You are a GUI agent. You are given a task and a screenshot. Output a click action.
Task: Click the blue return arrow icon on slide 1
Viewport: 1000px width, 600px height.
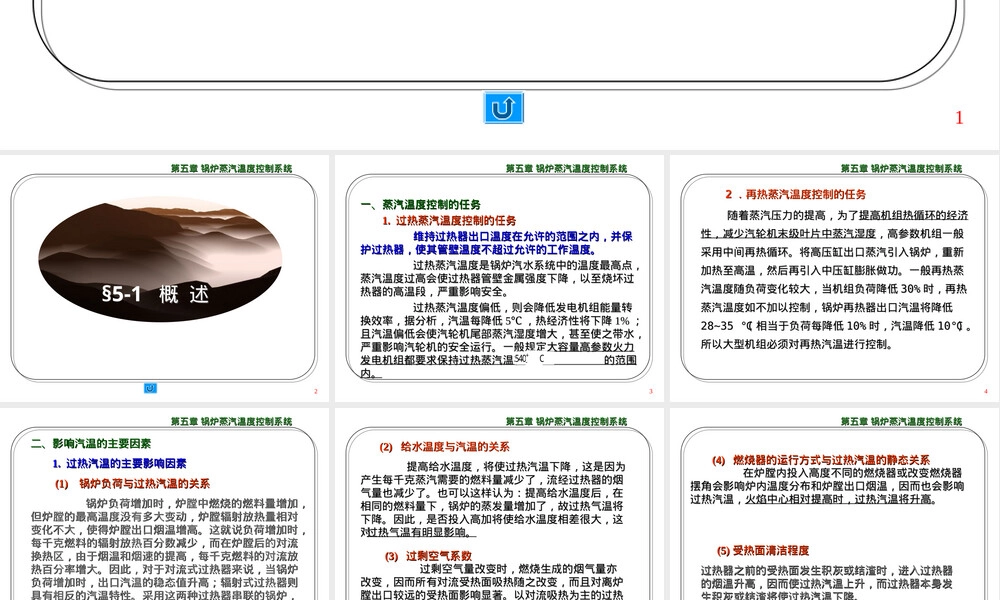pos(503,108)
